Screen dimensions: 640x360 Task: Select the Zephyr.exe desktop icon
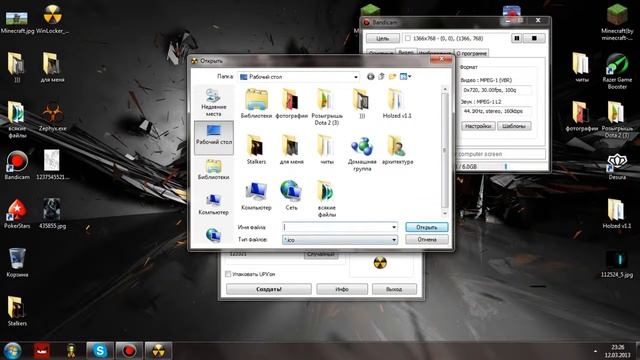pos(52,117)
